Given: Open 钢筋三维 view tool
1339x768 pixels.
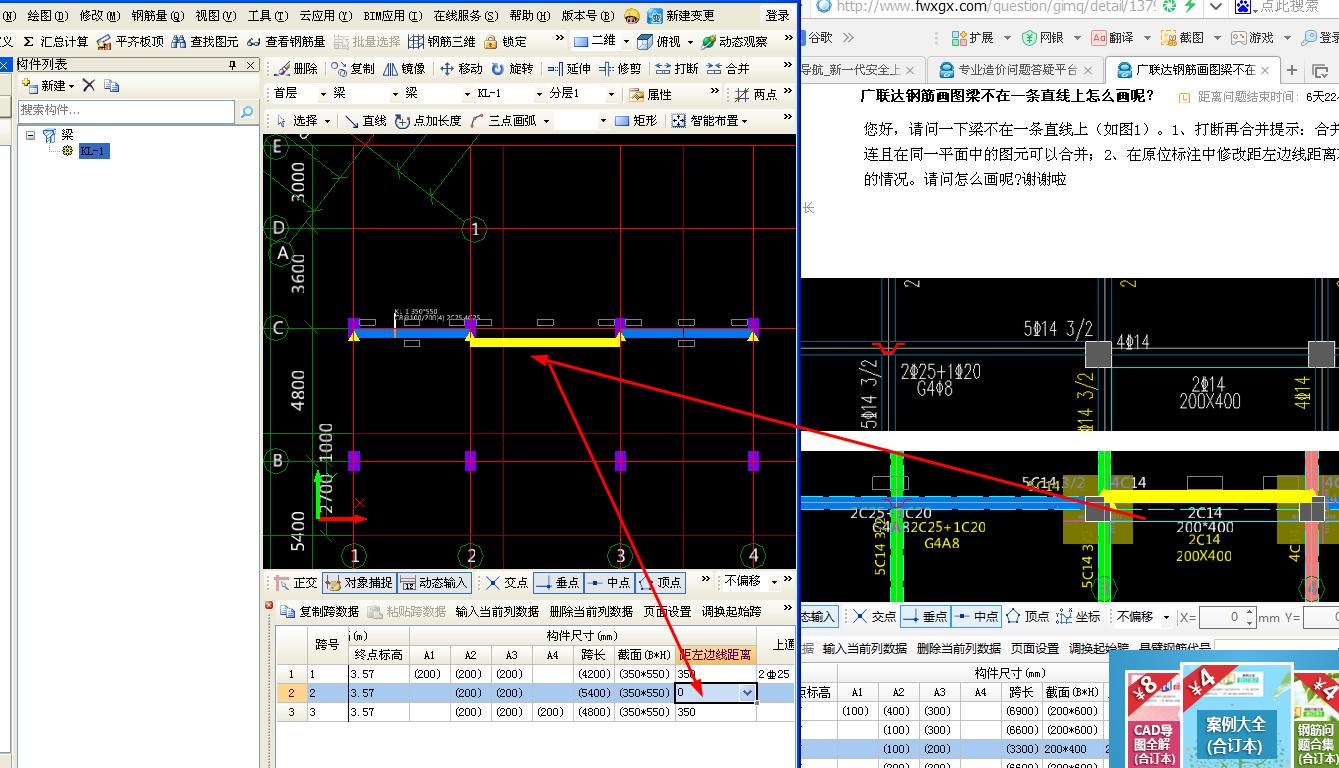Looking at the screenshot, I should coord(442,42).
